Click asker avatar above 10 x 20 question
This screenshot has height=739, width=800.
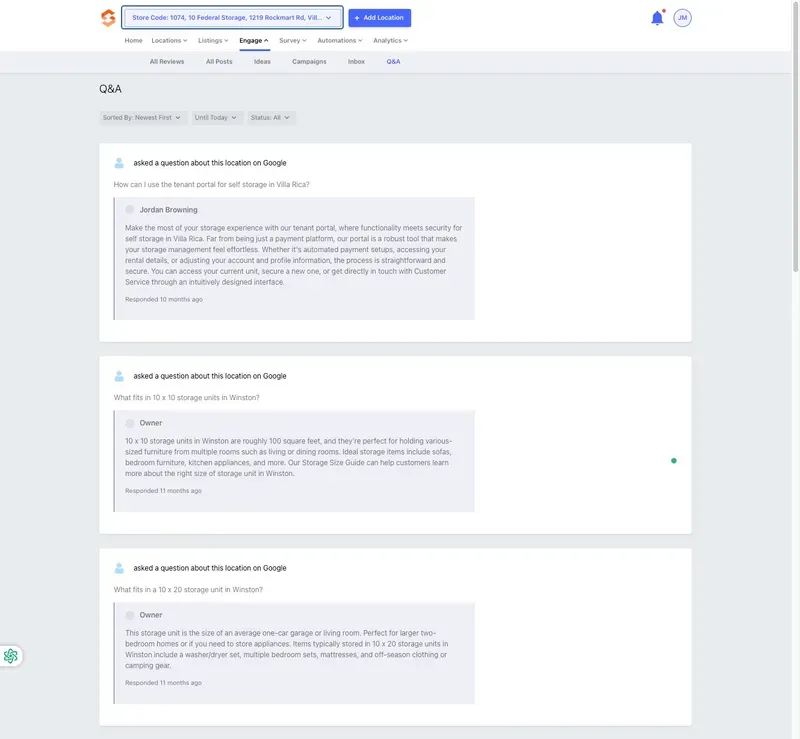(x=119, y=568)
